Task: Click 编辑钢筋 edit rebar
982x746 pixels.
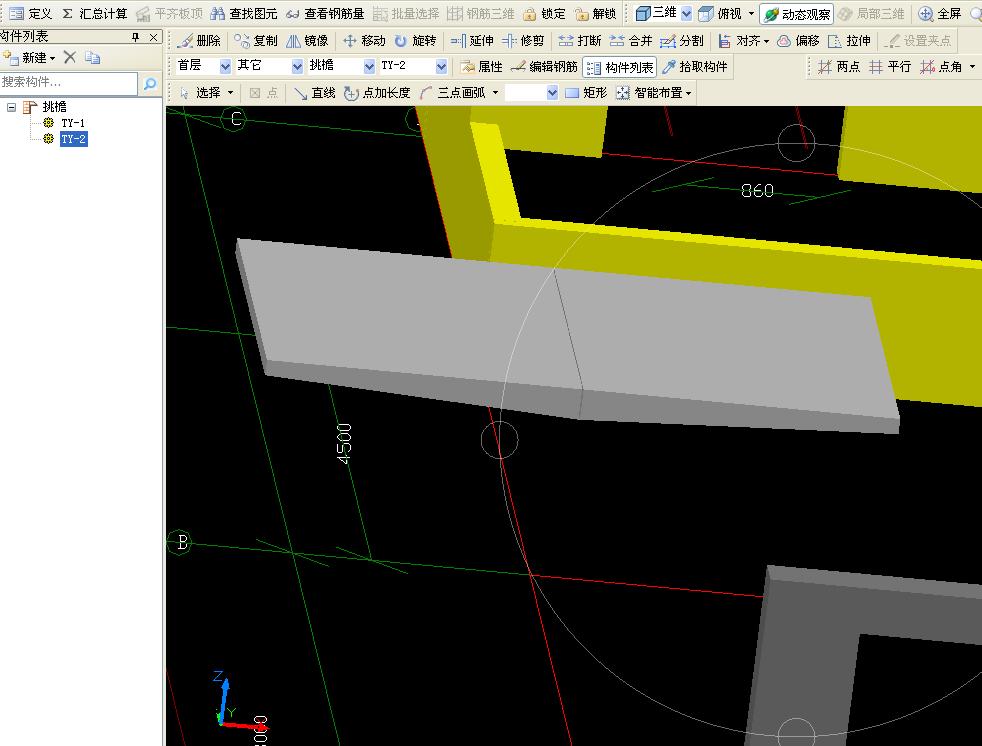Action: tap(544, 67)
